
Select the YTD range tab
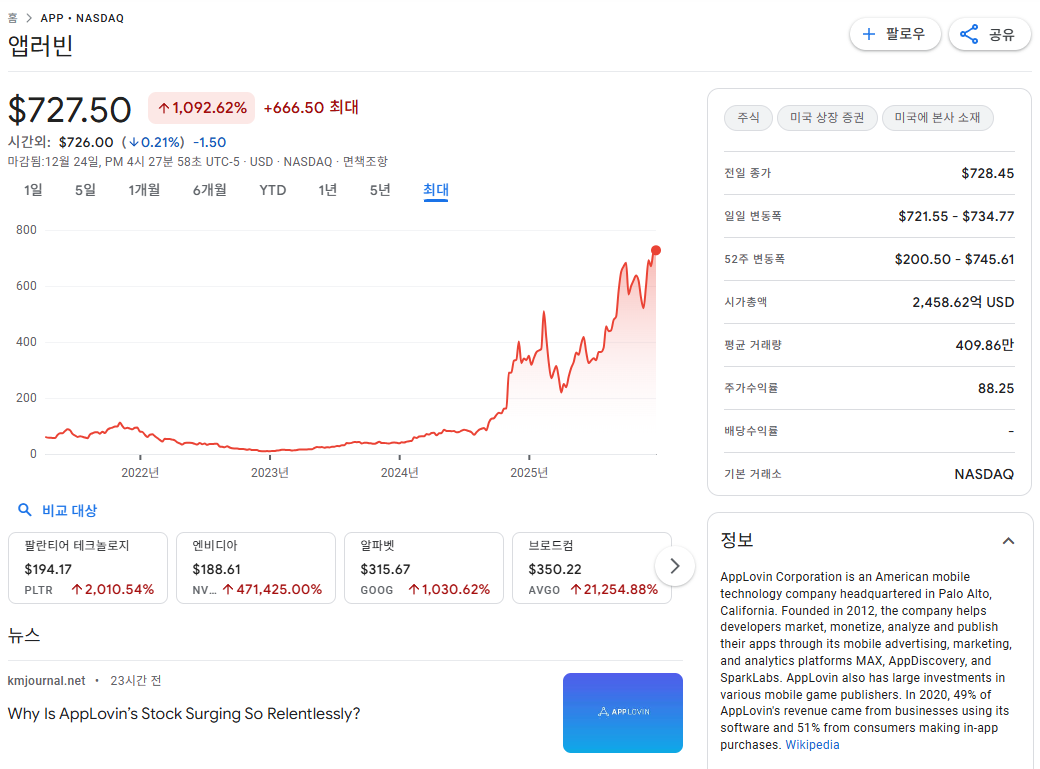click(273, 190)
